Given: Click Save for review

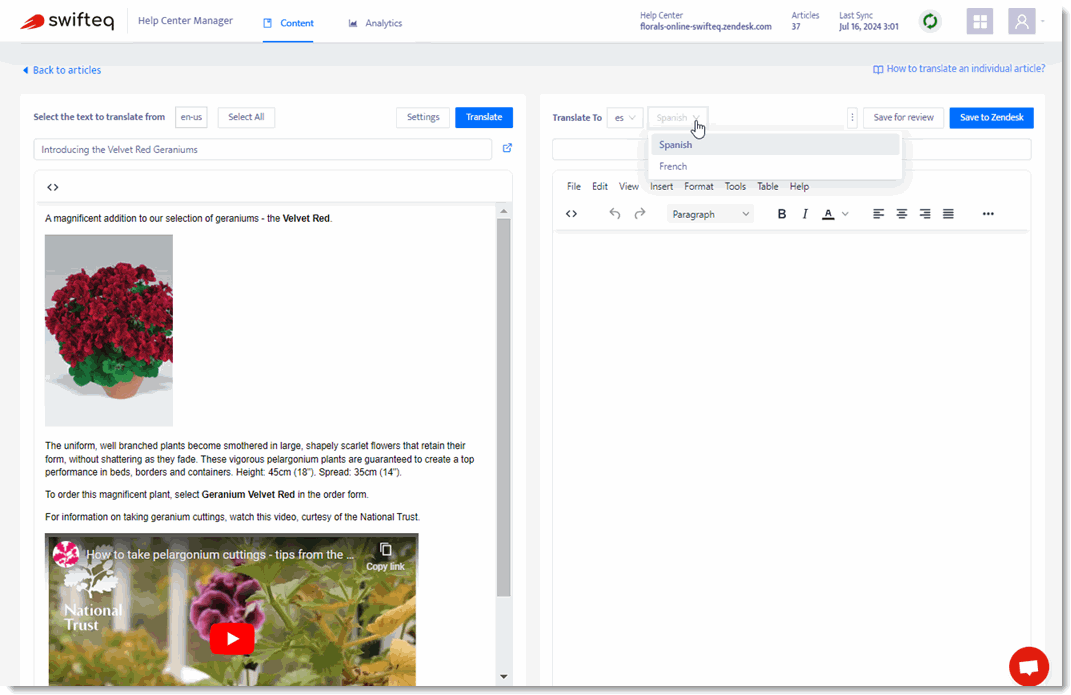Looking at the screenshot, I should [903, 117].
